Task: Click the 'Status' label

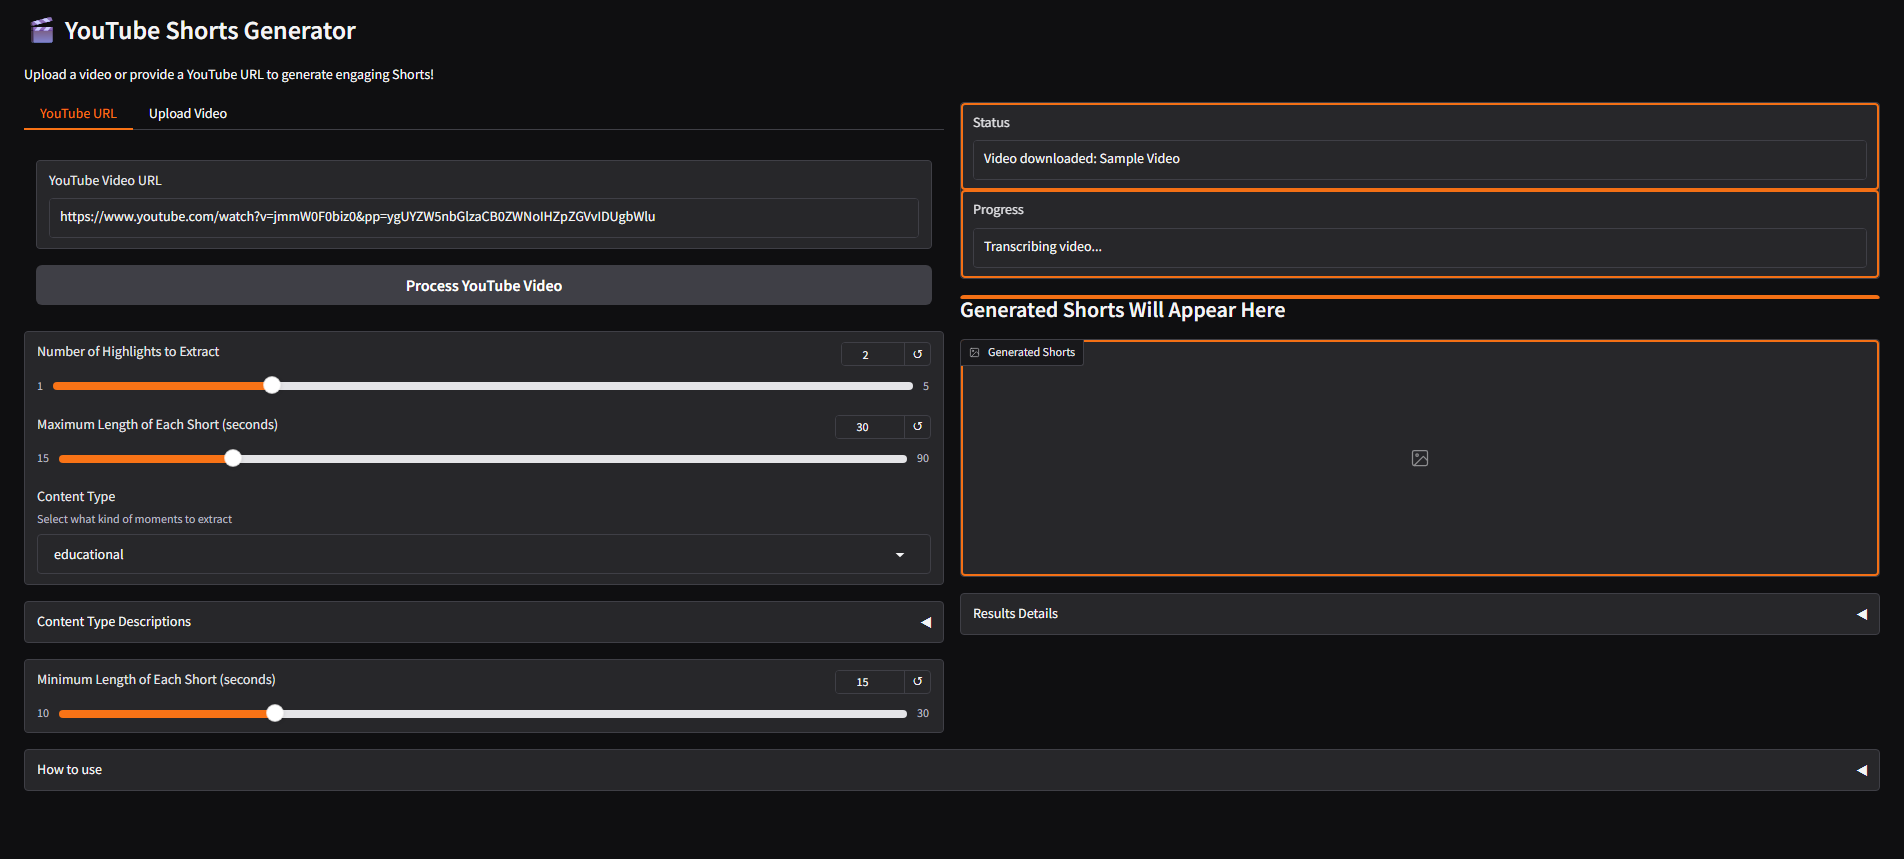Action: (x=991, y=123)
